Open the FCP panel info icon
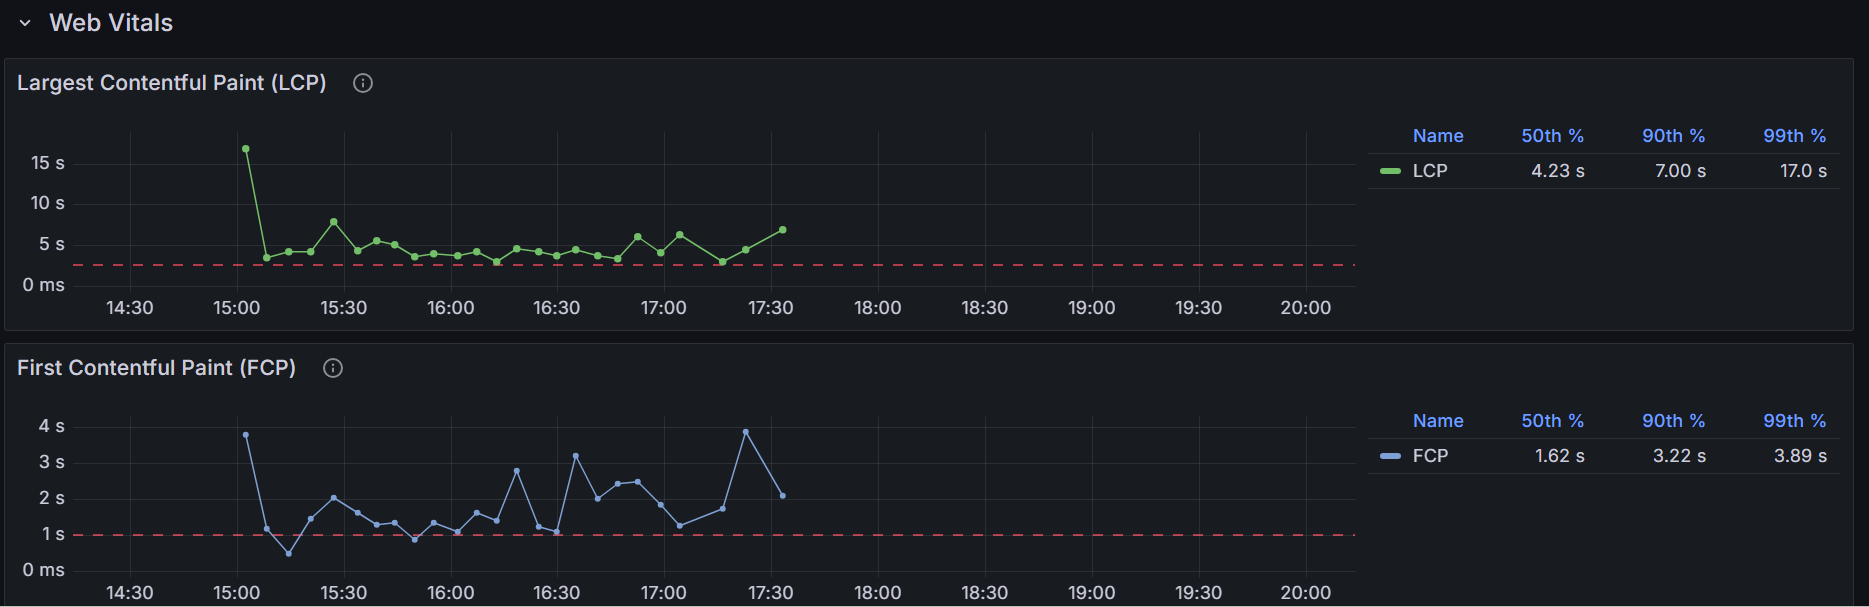Image resolution: width=1869 pixels, height=607 pixels. 333,368
